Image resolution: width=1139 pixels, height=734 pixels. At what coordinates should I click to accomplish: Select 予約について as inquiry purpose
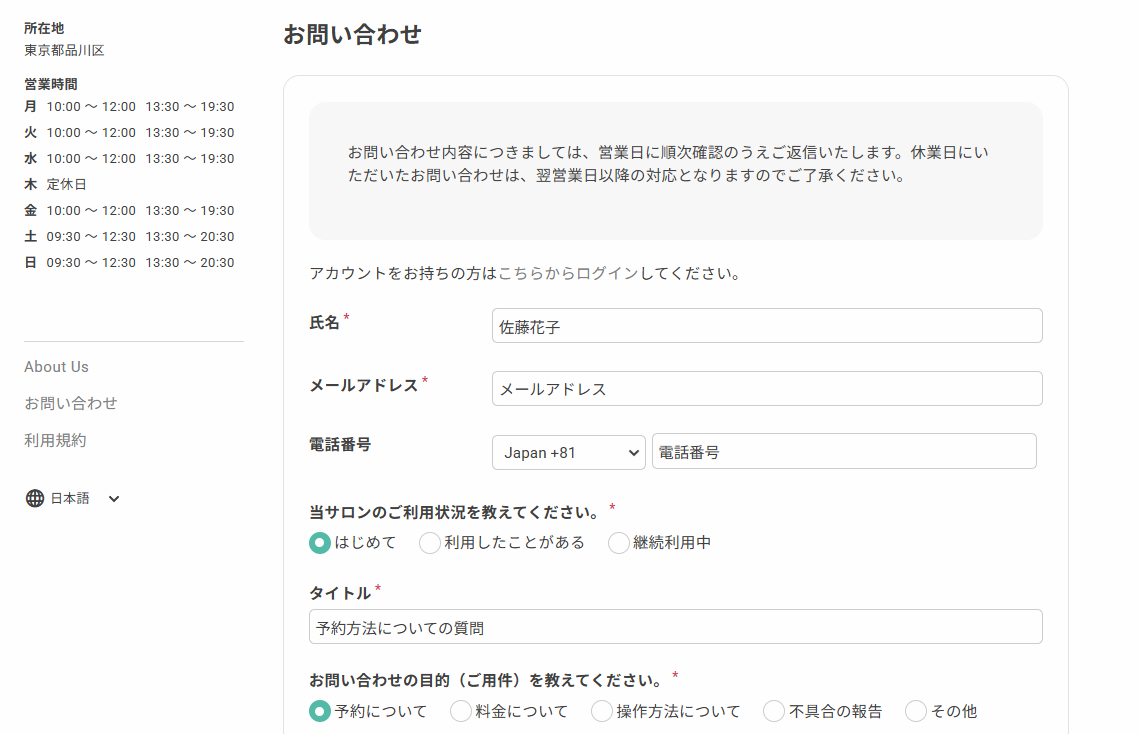coord(320,711)
